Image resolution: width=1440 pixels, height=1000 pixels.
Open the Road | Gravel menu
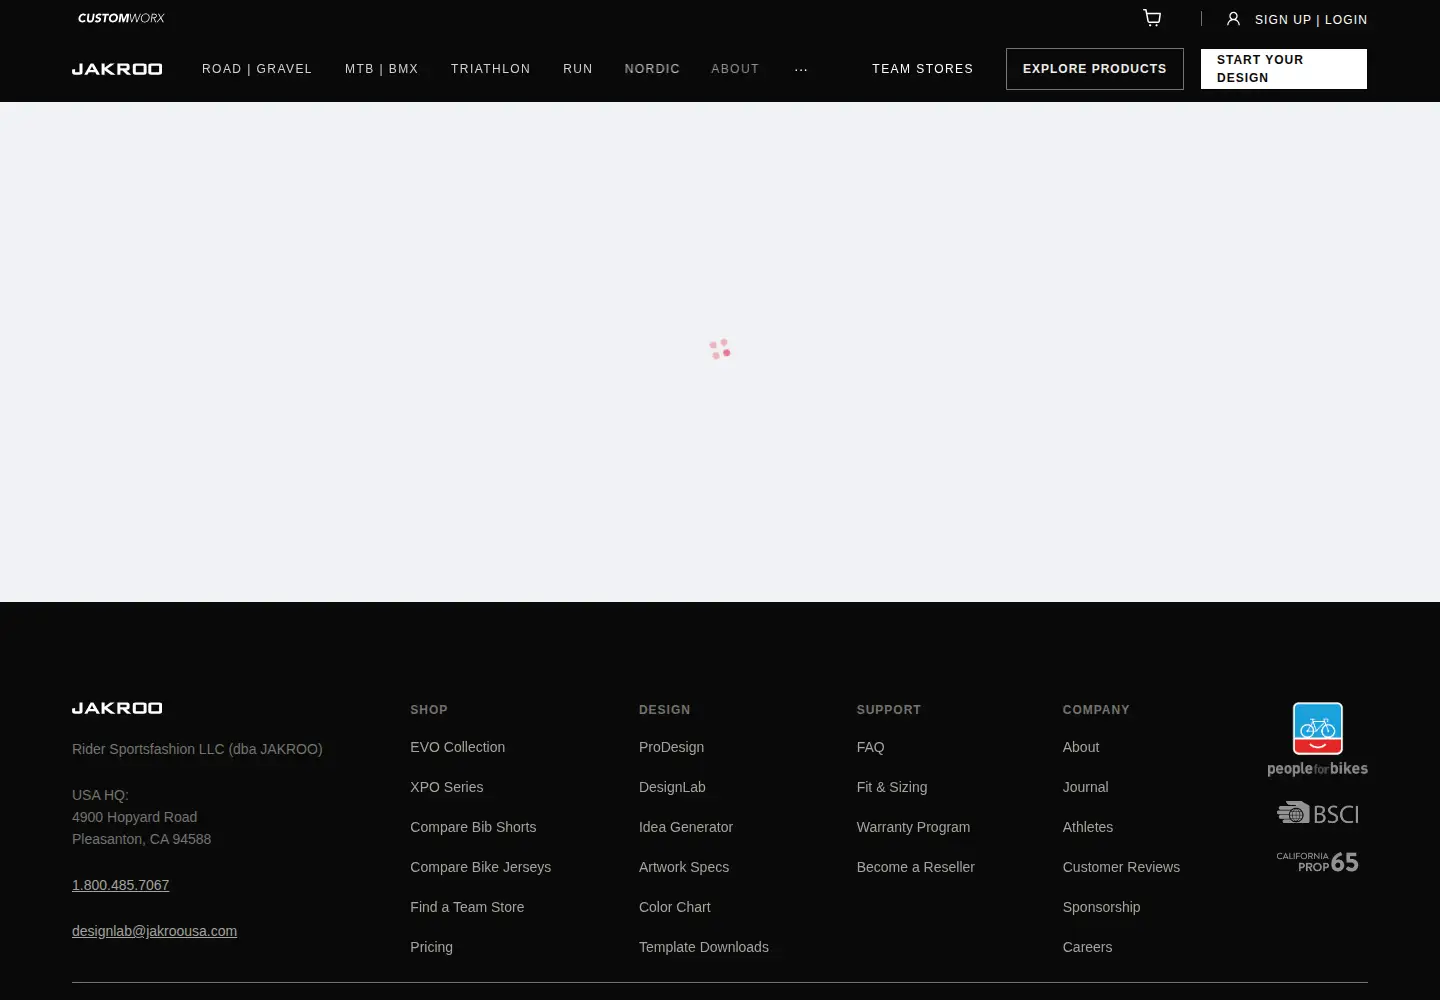point(257,69)
